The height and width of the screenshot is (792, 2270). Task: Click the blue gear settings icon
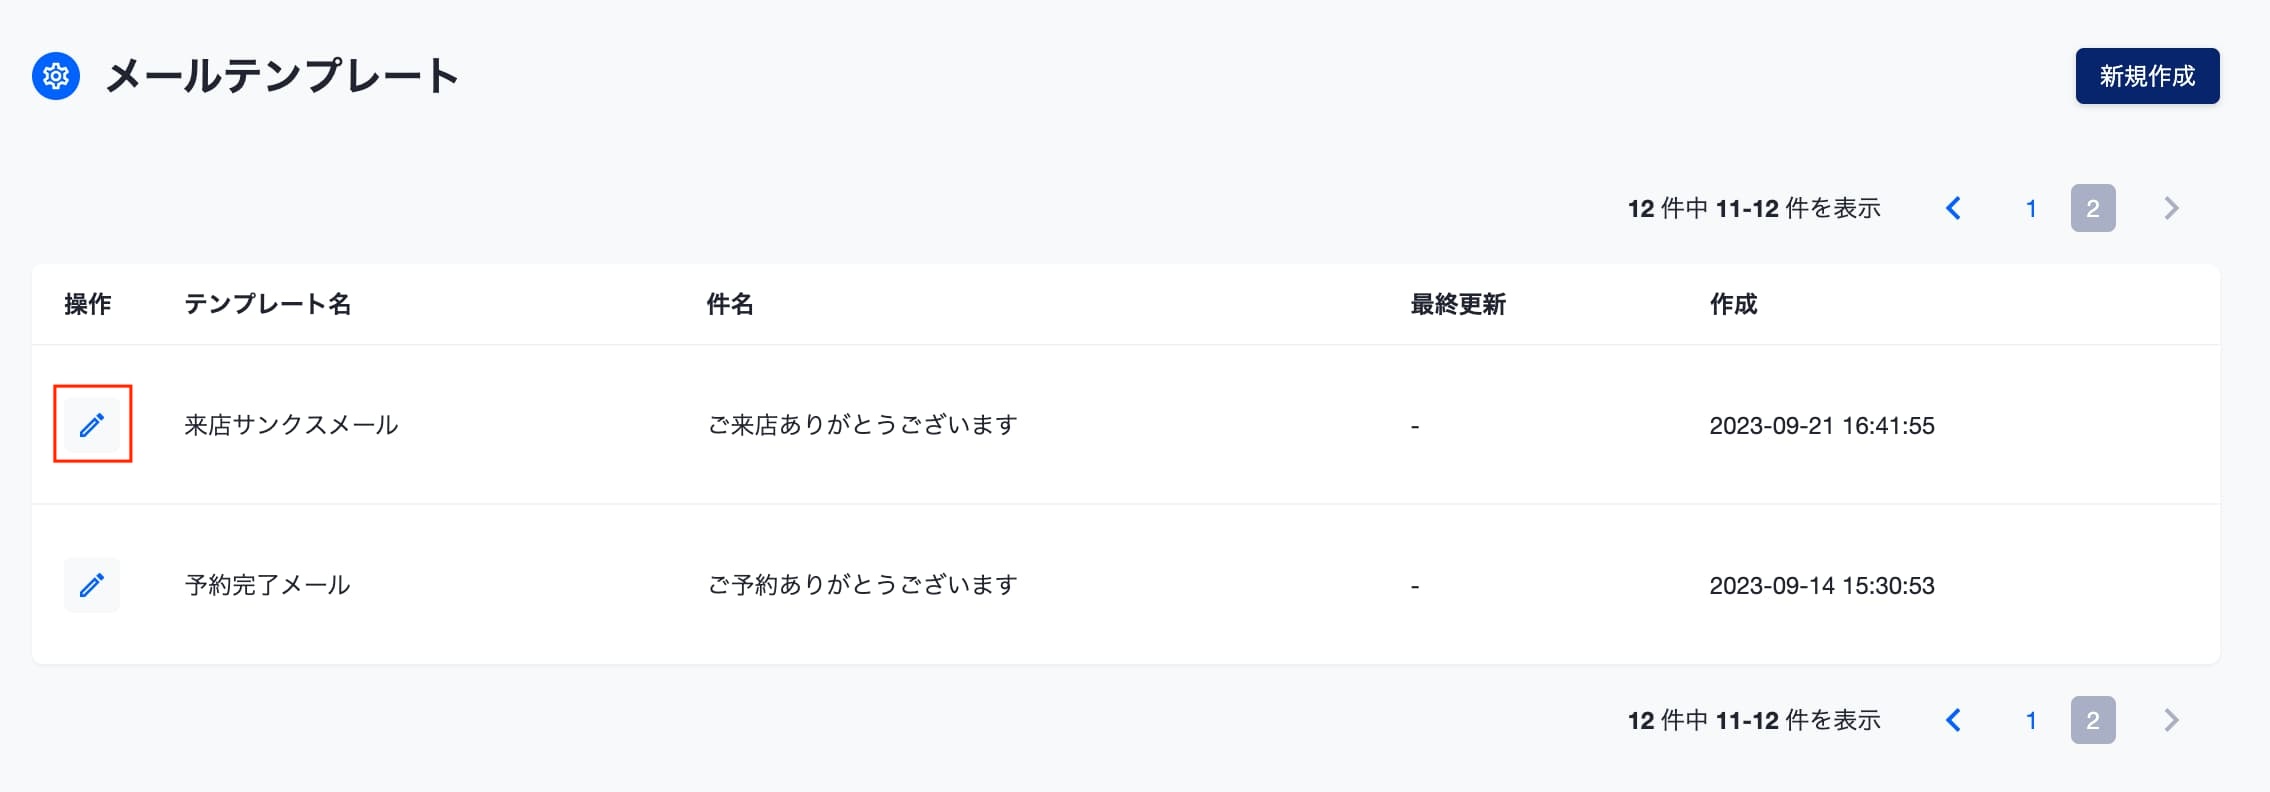coord(56,76)
